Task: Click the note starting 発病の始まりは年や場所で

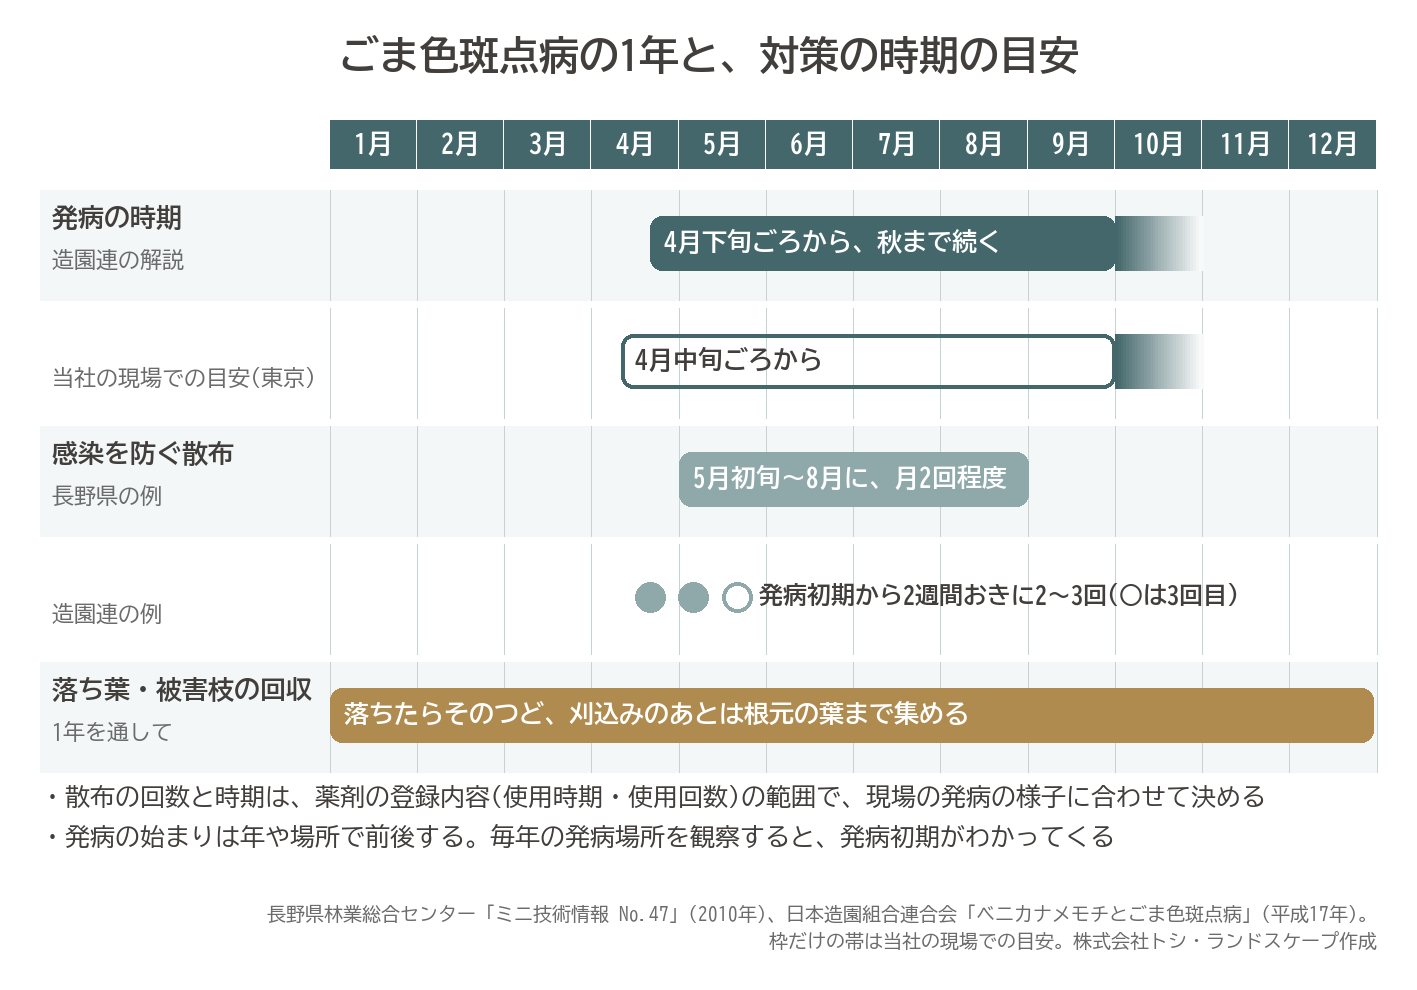Action: (x=580, y=837)
